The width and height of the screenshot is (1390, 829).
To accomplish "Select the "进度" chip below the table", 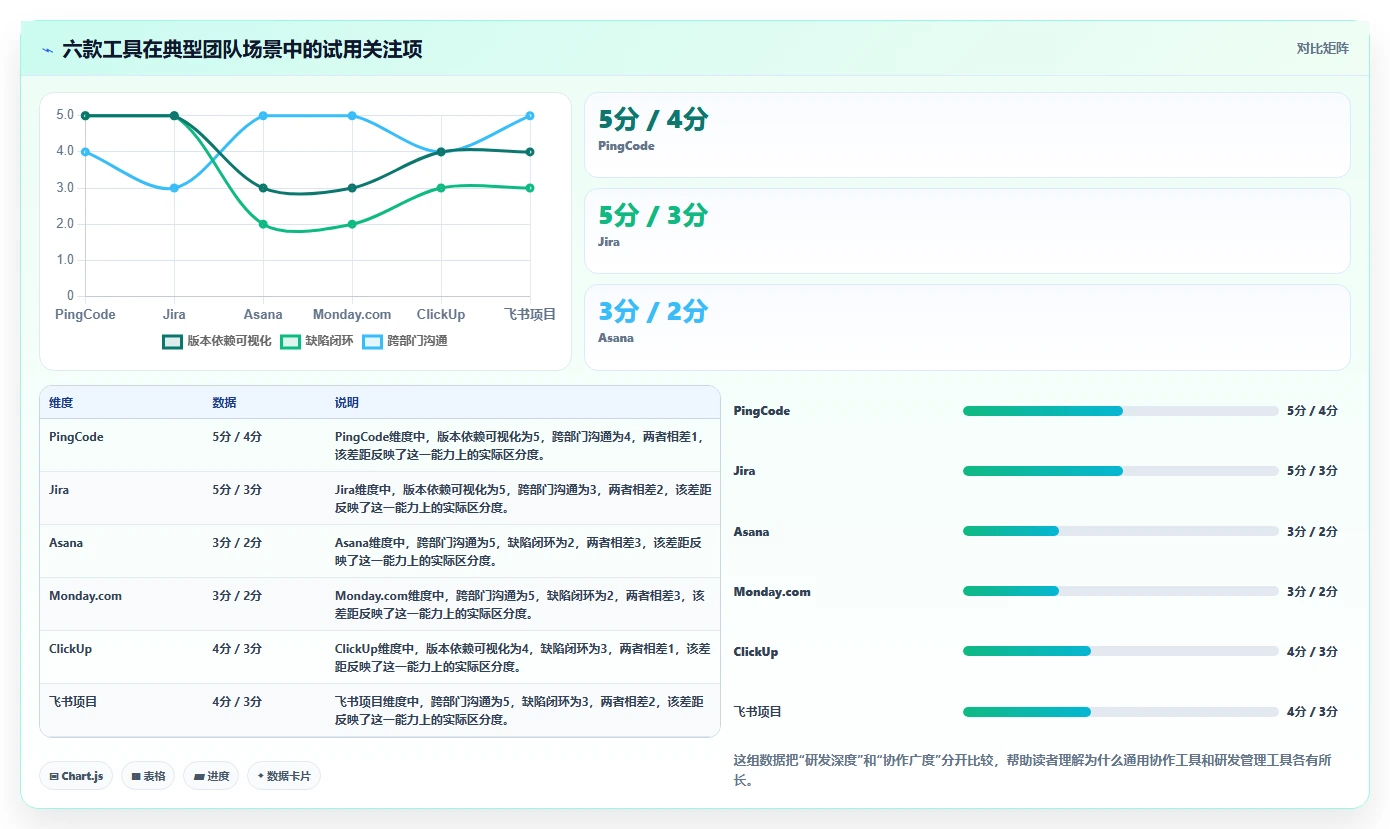I will 211,776.
